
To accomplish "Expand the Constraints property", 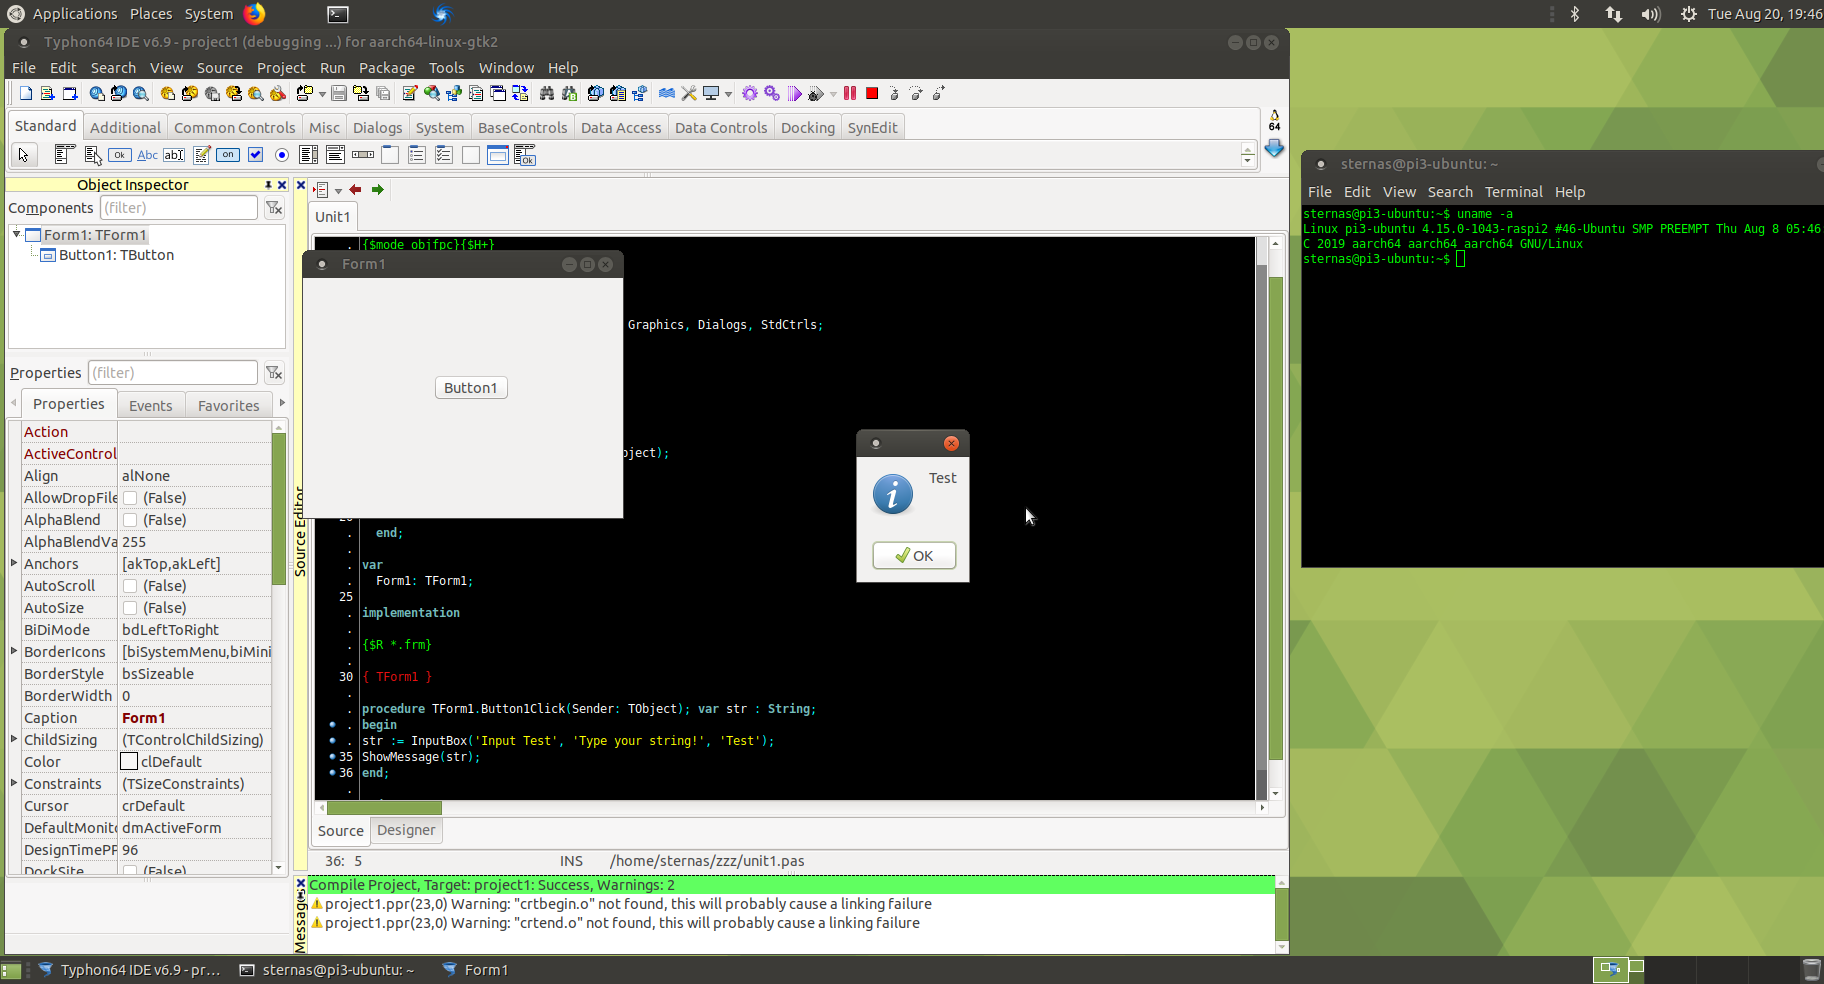I will tap(14, 783).
